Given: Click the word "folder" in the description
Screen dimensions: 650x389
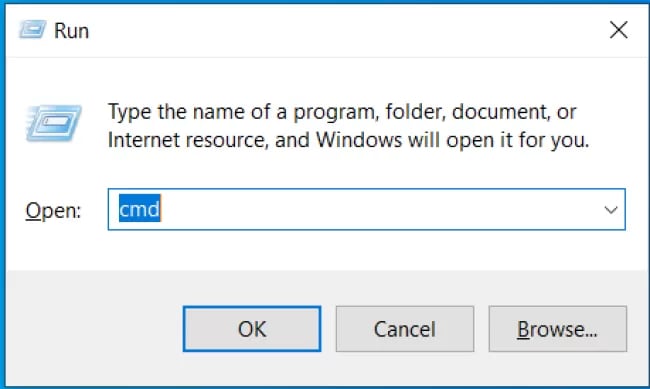Looking at the screenshot, I should (x=416, y=112).
